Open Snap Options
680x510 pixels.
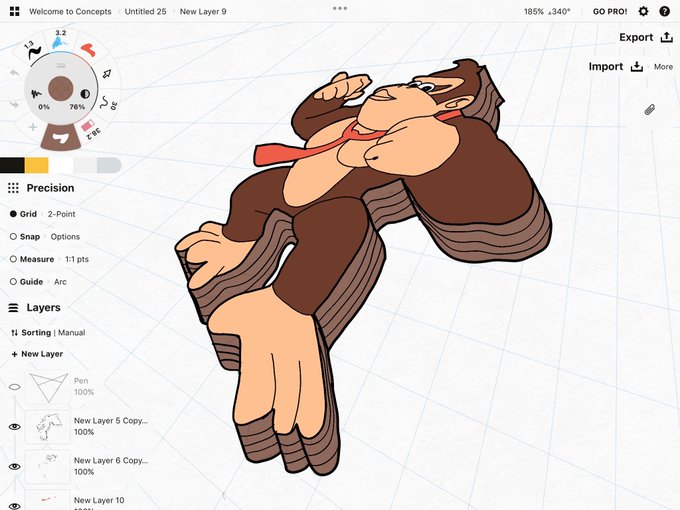tap(65, 236)
